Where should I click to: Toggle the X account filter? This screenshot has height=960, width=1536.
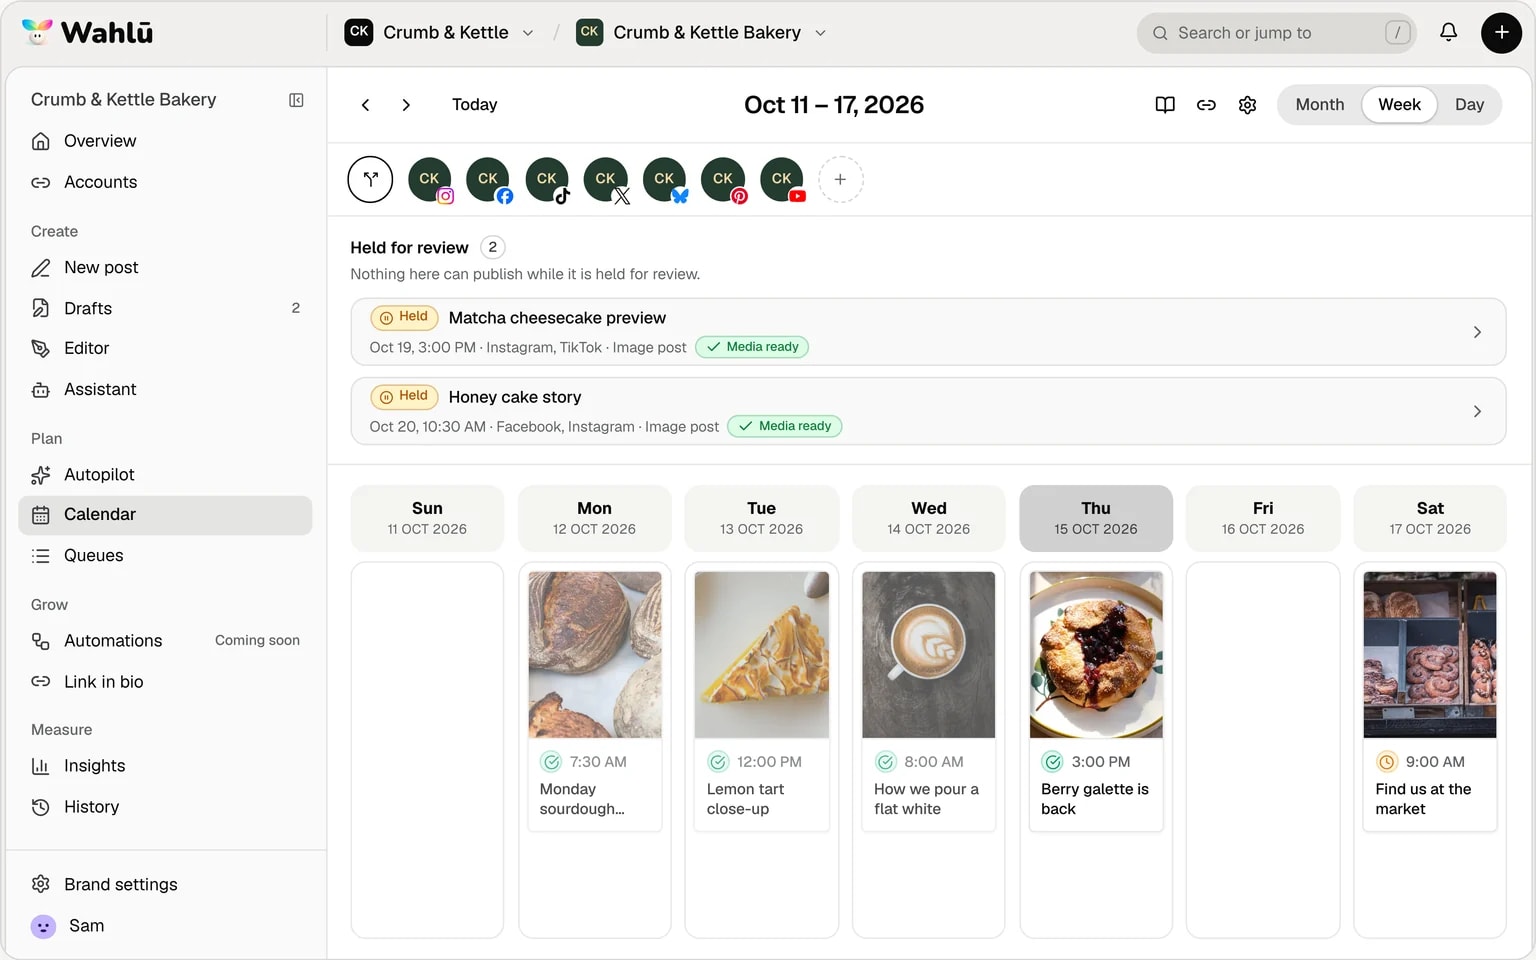point(607,180)
